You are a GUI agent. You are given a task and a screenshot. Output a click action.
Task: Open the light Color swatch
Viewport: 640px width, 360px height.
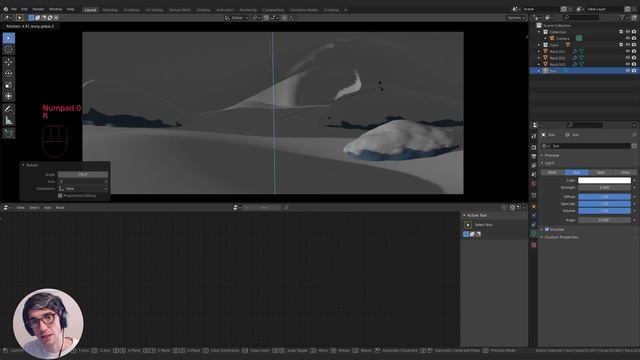(604, 180)
